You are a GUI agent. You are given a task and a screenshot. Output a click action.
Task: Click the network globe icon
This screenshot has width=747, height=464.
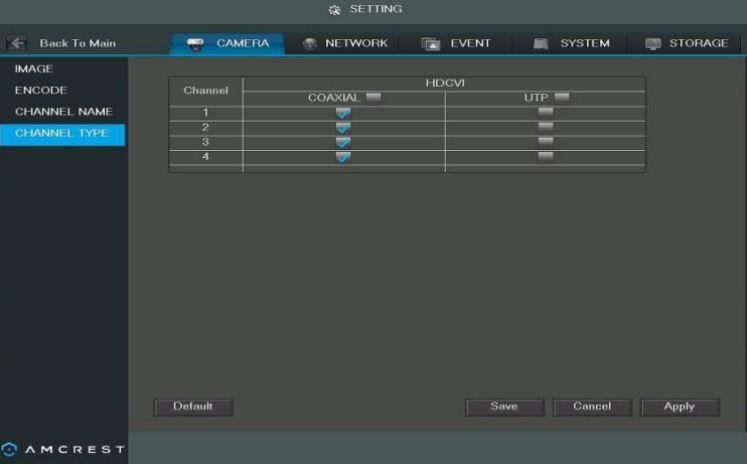point(310,44)
